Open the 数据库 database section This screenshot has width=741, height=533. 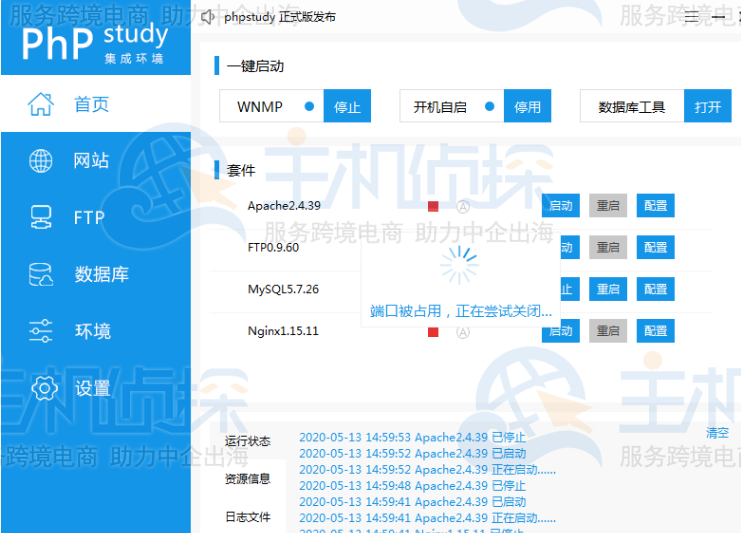click(x=96, y=274)
